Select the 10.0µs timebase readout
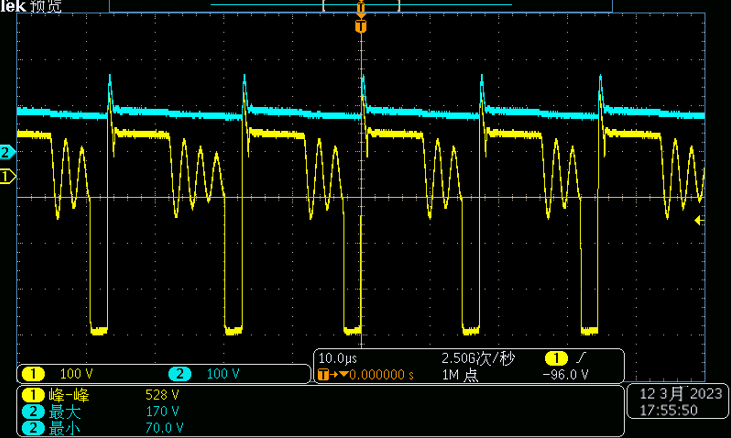731x438 pixels. point(338,358)
